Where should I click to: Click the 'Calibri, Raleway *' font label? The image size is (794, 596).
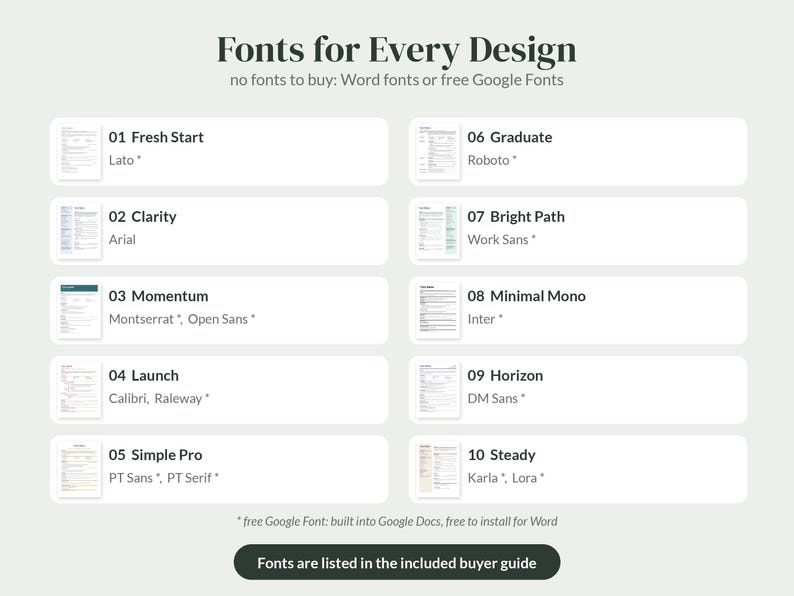click(x=159, y=399)
